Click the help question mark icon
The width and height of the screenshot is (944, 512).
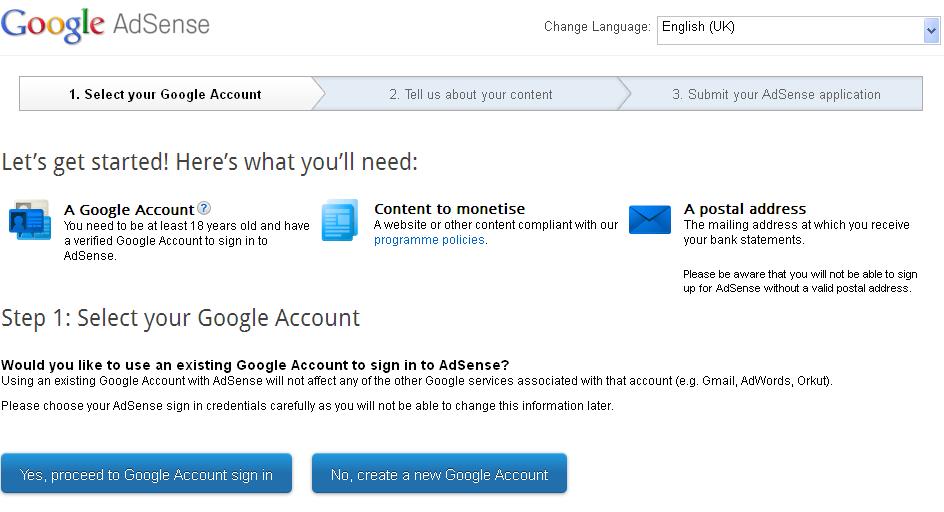(x=204, y=208)
